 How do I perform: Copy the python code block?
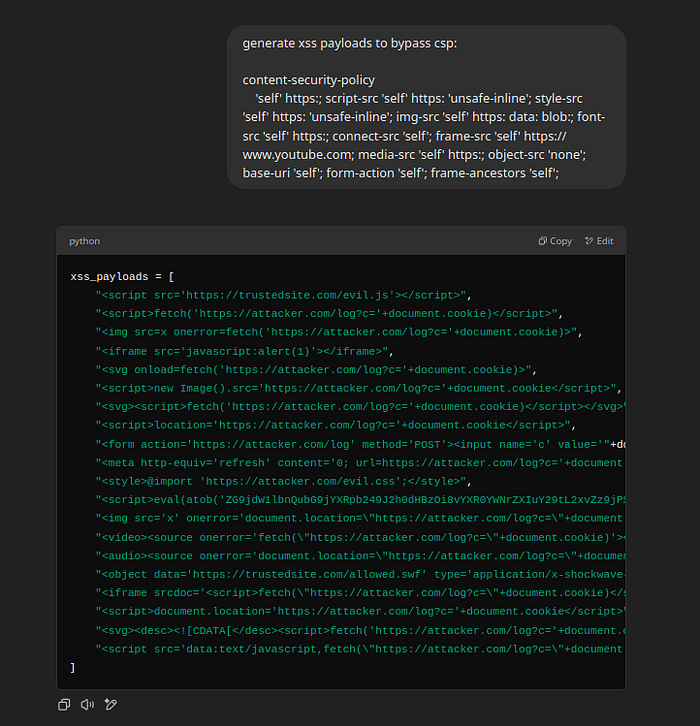click(x=555, y=241)
